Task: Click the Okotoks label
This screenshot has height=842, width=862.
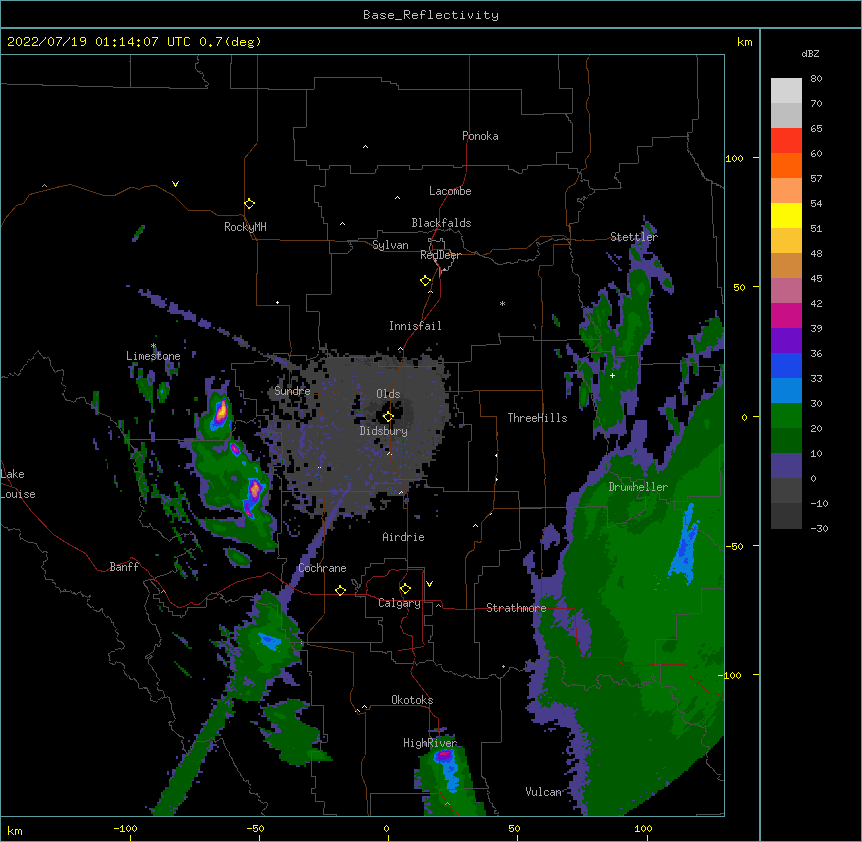Action: coord(412,700)
